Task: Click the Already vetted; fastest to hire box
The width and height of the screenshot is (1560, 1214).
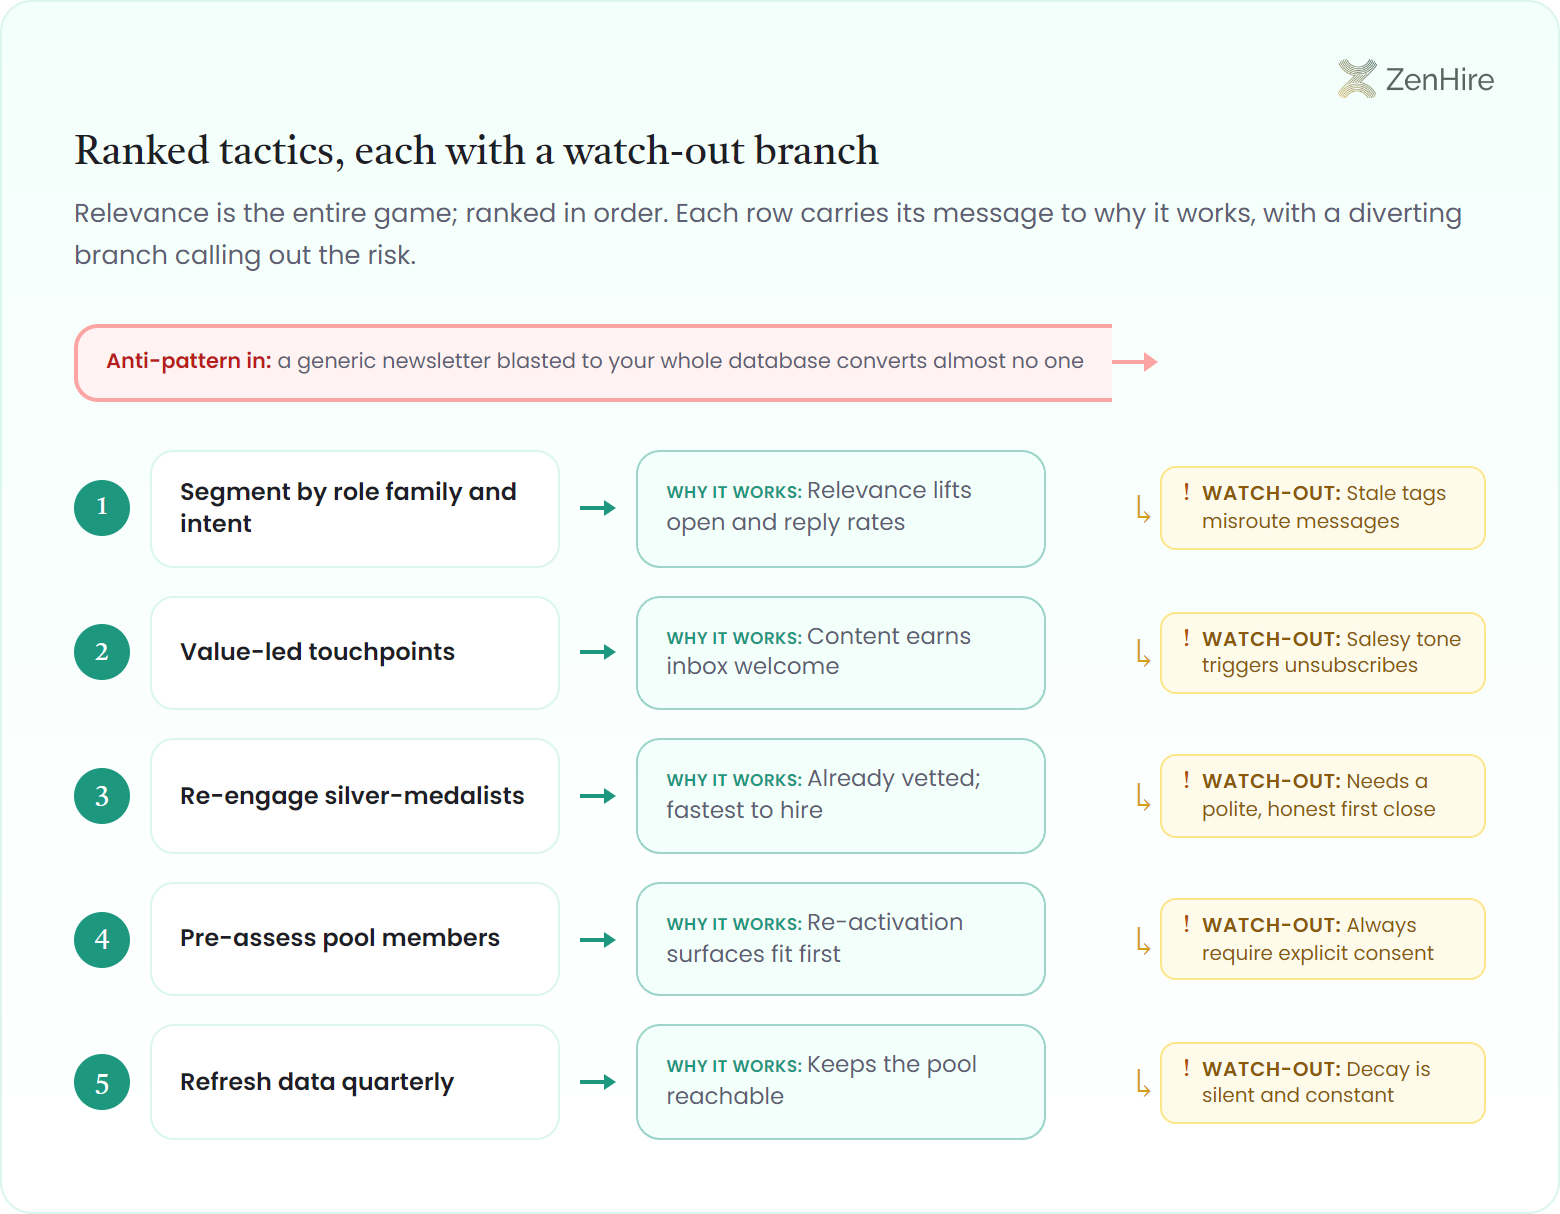Action: pos(841,796)
